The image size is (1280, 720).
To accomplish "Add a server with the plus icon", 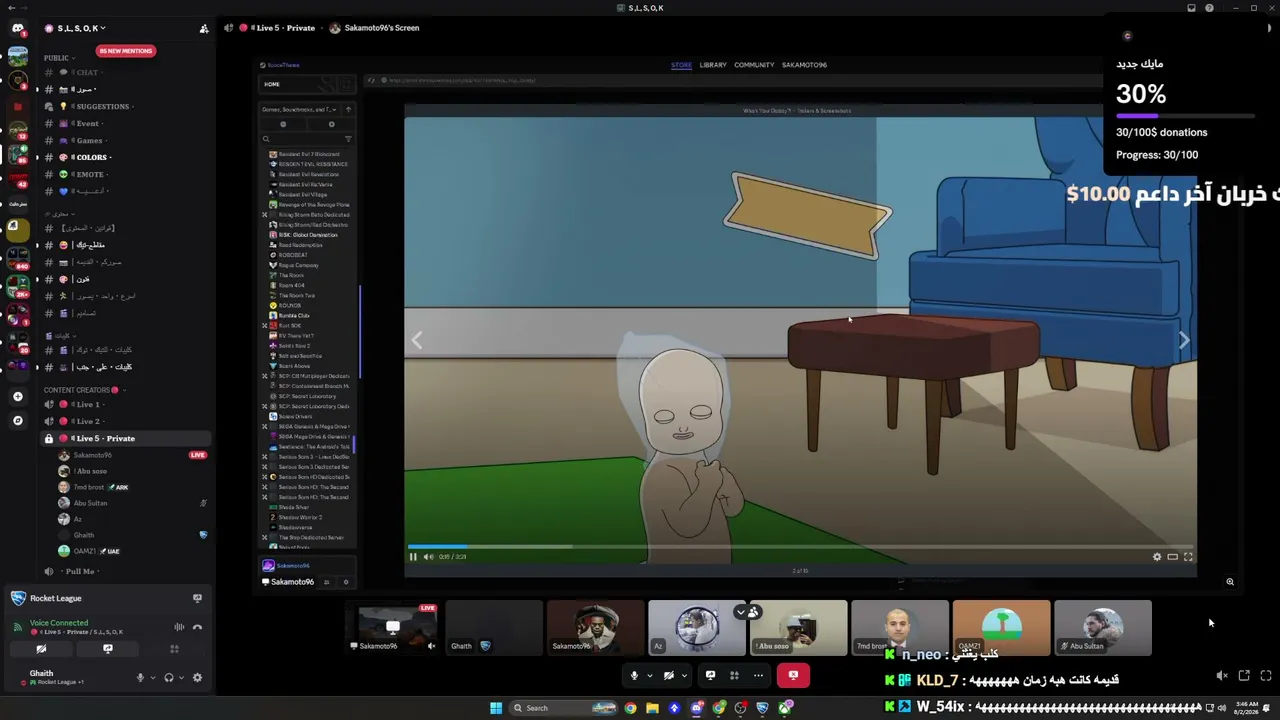I will 17,397.
